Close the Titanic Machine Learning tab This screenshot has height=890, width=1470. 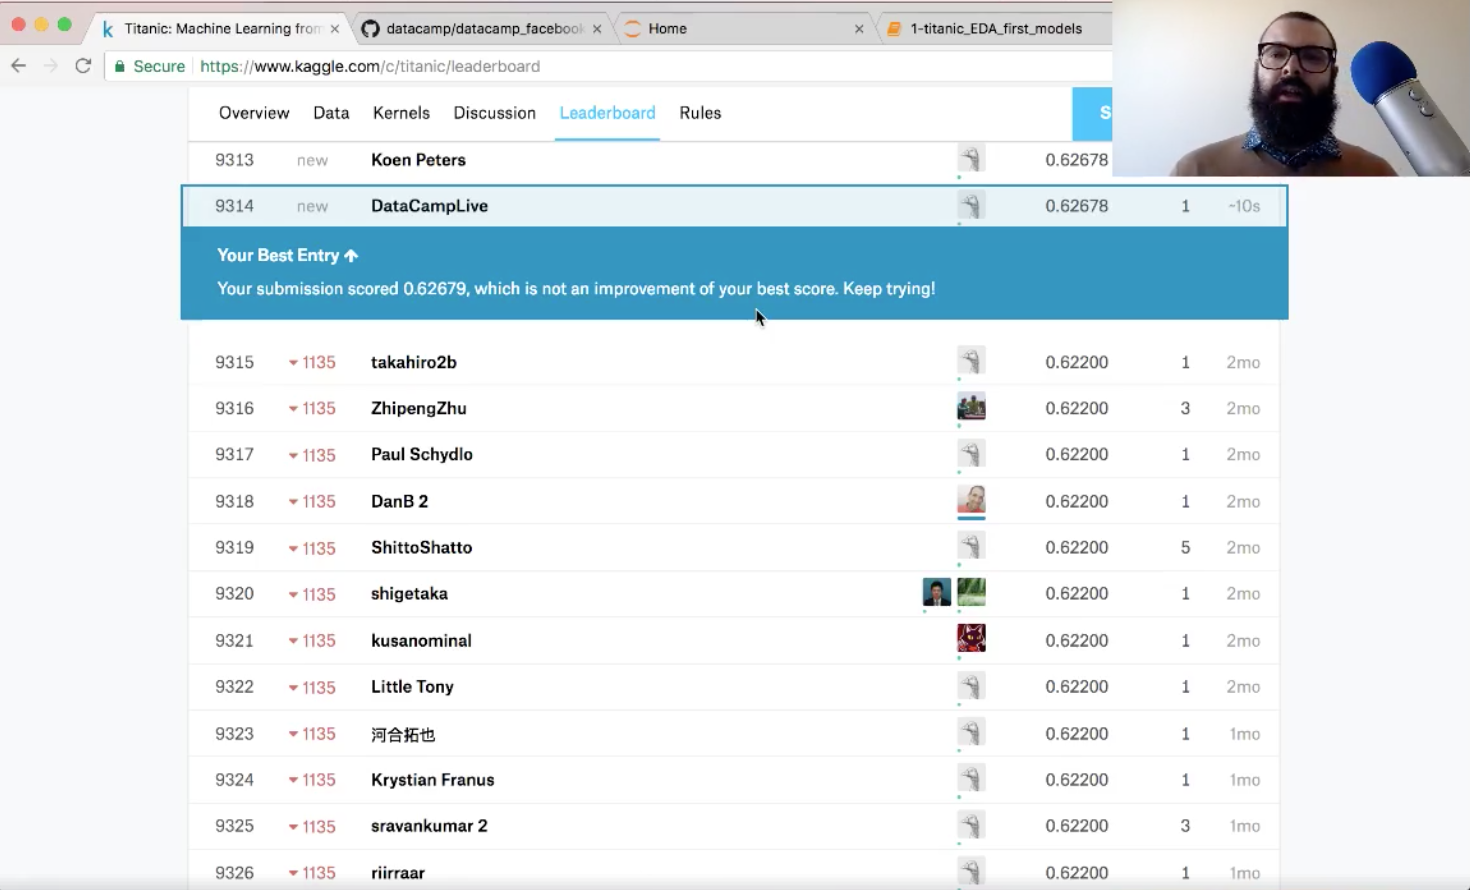[335, 29]
